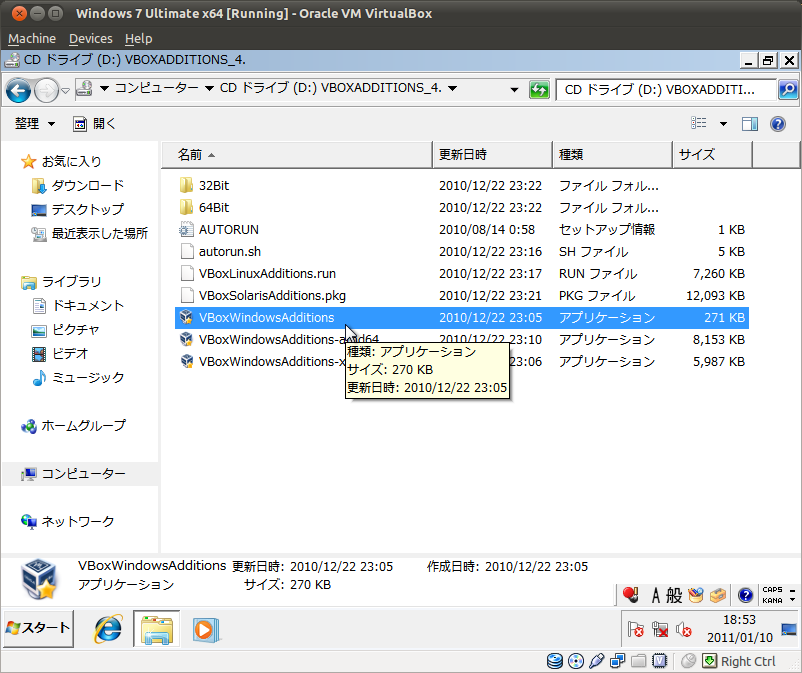Viewport: 802px width, 673px height.
Task: Select コンピューター in navigation pane
Action: (73, 474)
